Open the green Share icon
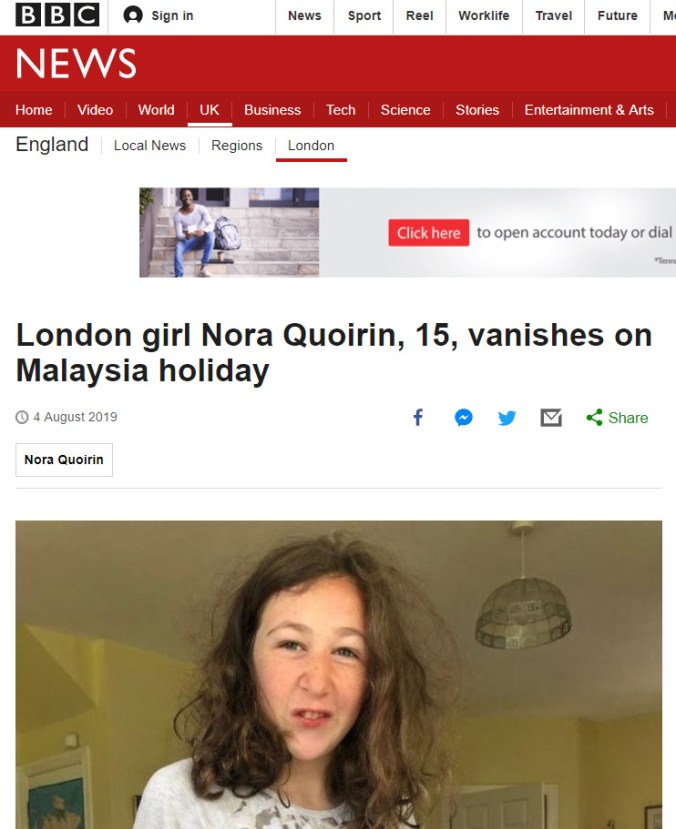This screenshot has width=676, height=829. tap(594, 418)
